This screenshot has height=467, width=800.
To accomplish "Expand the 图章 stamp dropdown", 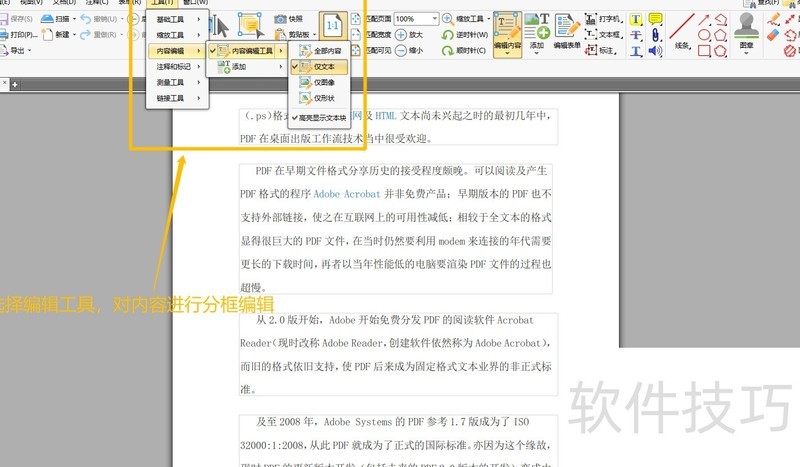I will [746, 53].
